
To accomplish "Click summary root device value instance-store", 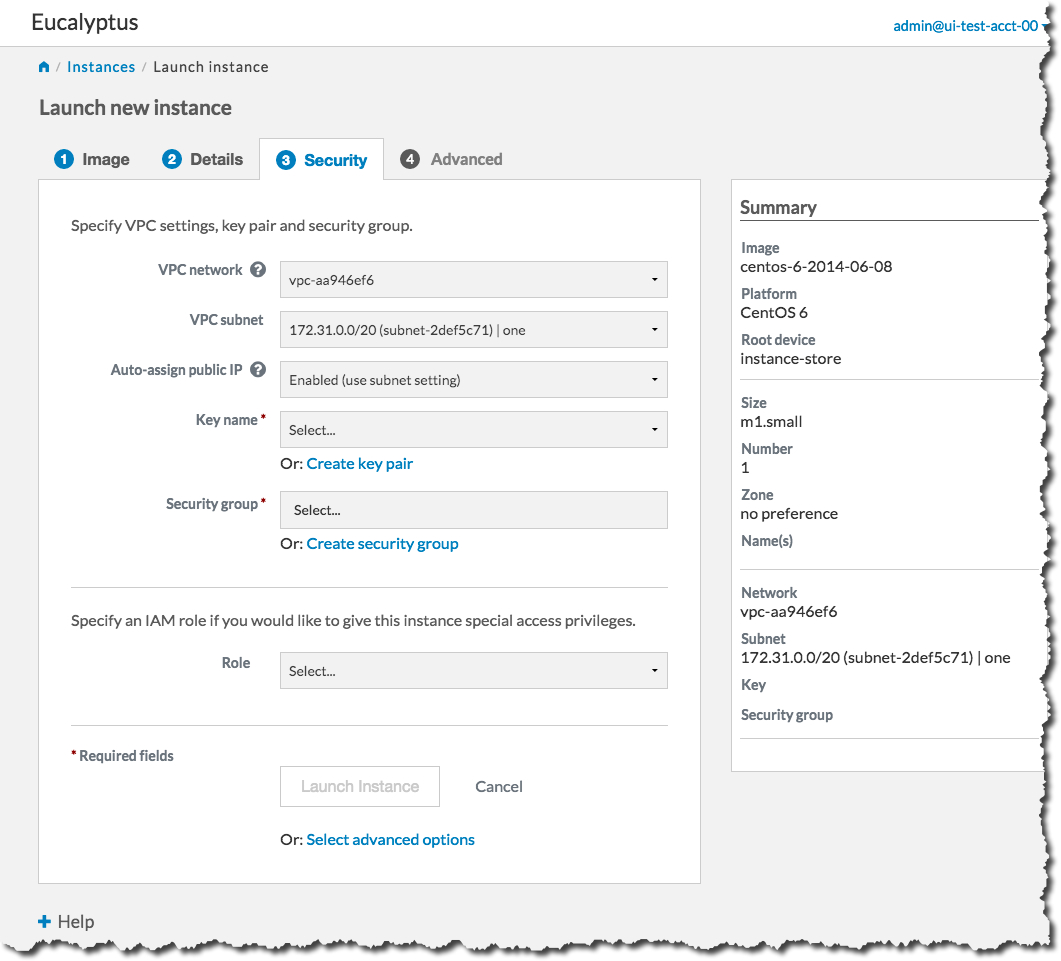I will [x=790, y=359].
